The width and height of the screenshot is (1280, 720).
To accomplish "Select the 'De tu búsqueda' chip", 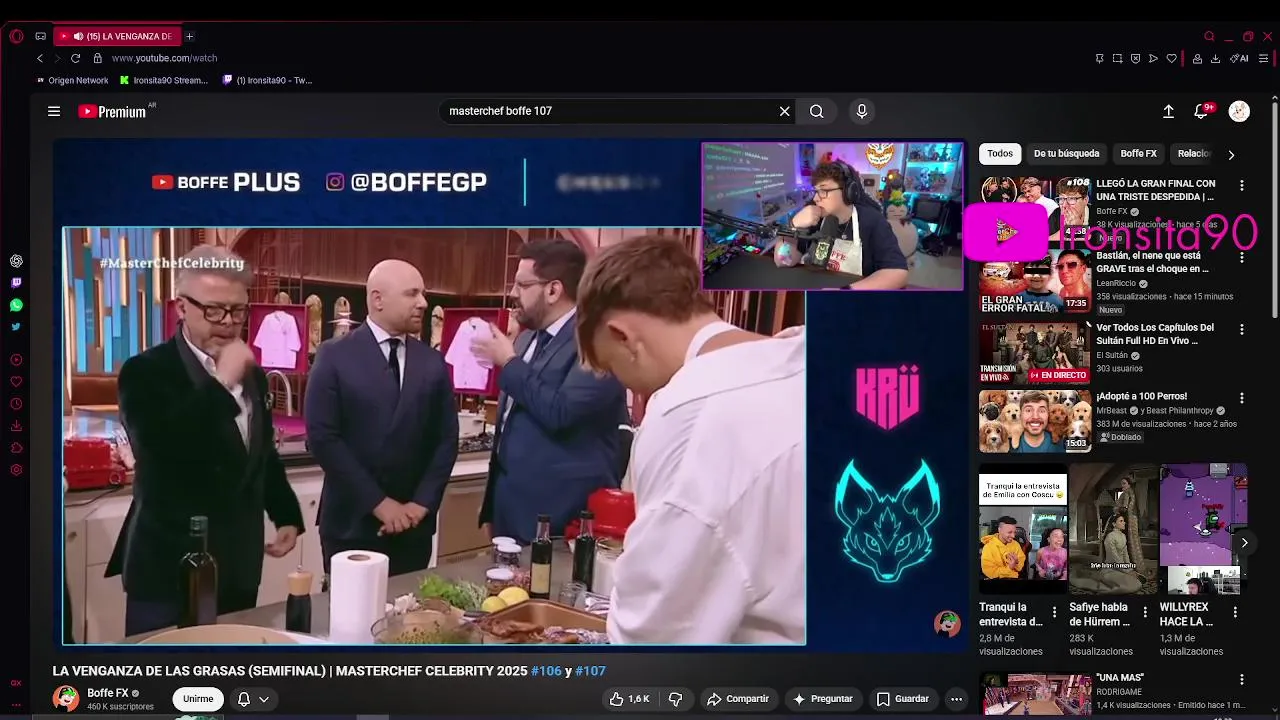I will coord(1066,153).
